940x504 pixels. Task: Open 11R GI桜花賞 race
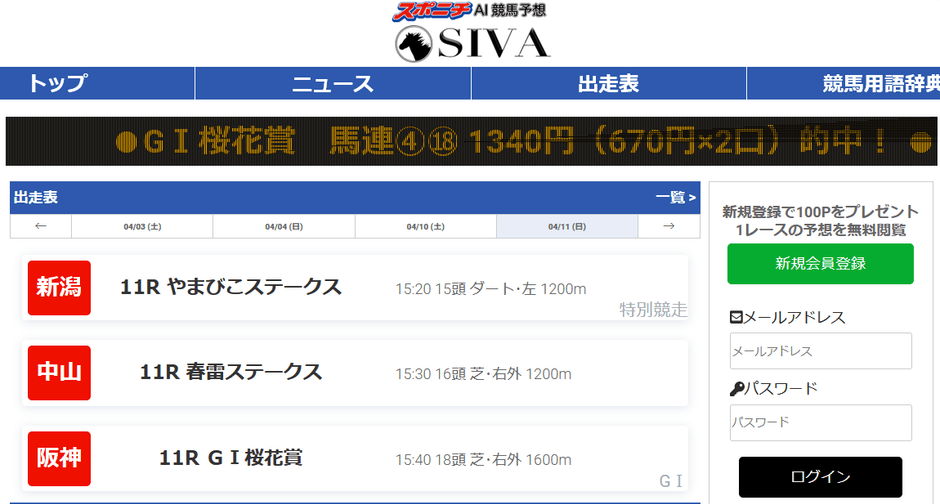coord(231,458)
